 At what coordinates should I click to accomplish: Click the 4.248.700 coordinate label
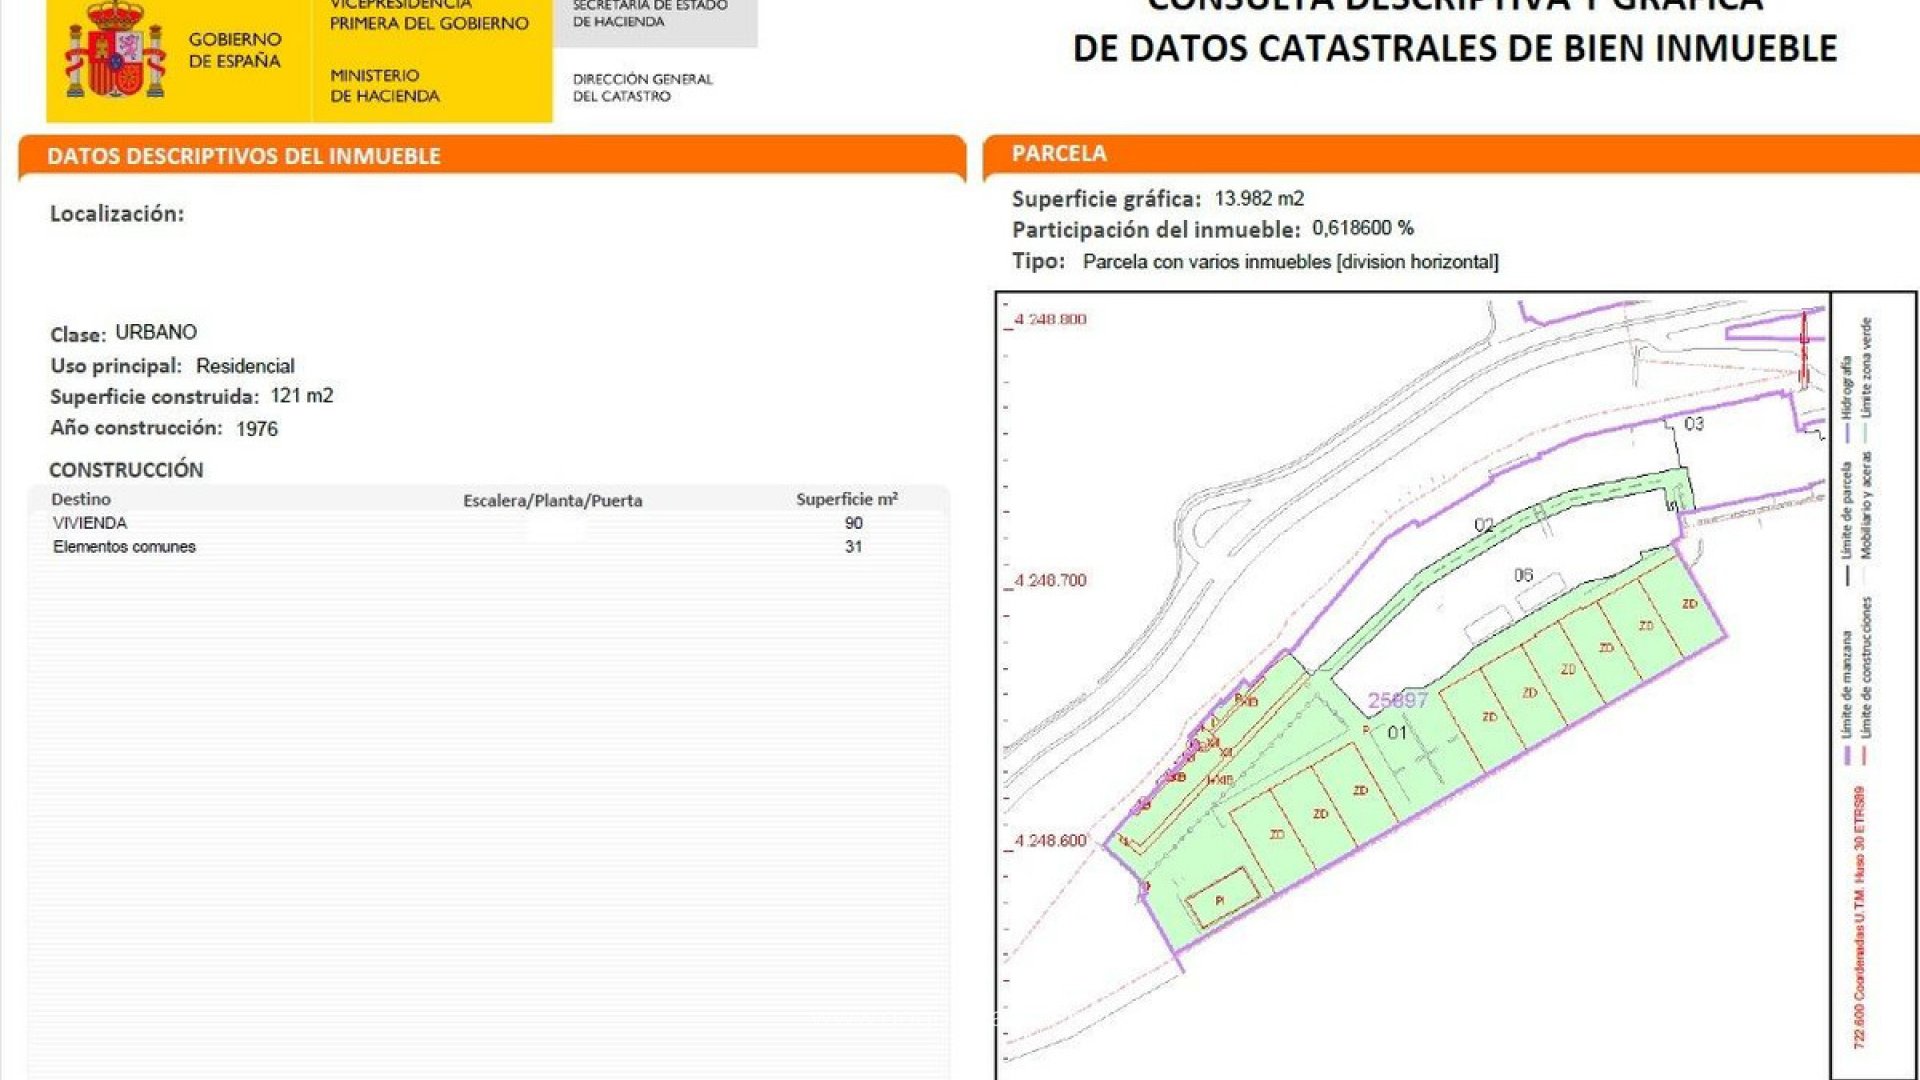tap(1050, 580)
